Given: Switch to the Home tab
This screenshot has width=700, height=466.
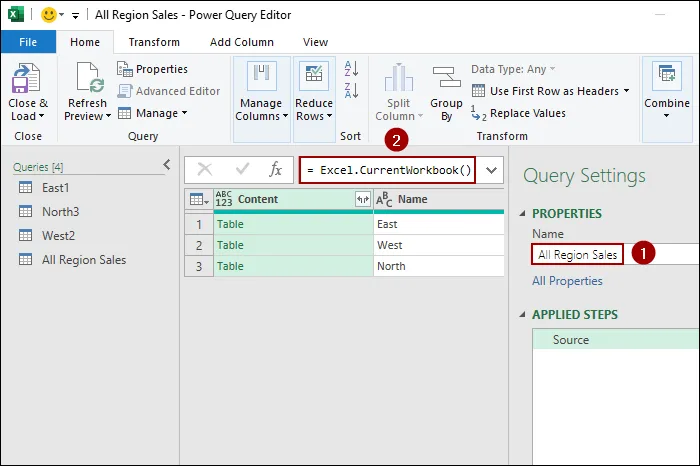Looking at the screenshot, I should pos(85,42).
